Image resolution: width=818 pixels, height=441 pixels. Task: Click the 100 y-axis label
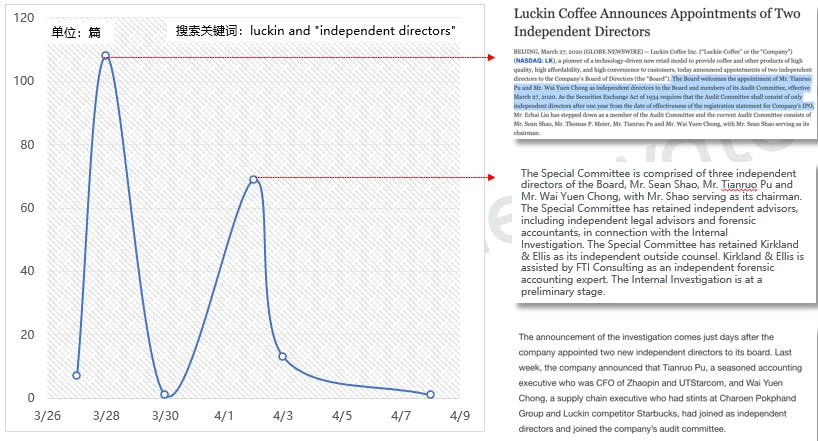24,81
